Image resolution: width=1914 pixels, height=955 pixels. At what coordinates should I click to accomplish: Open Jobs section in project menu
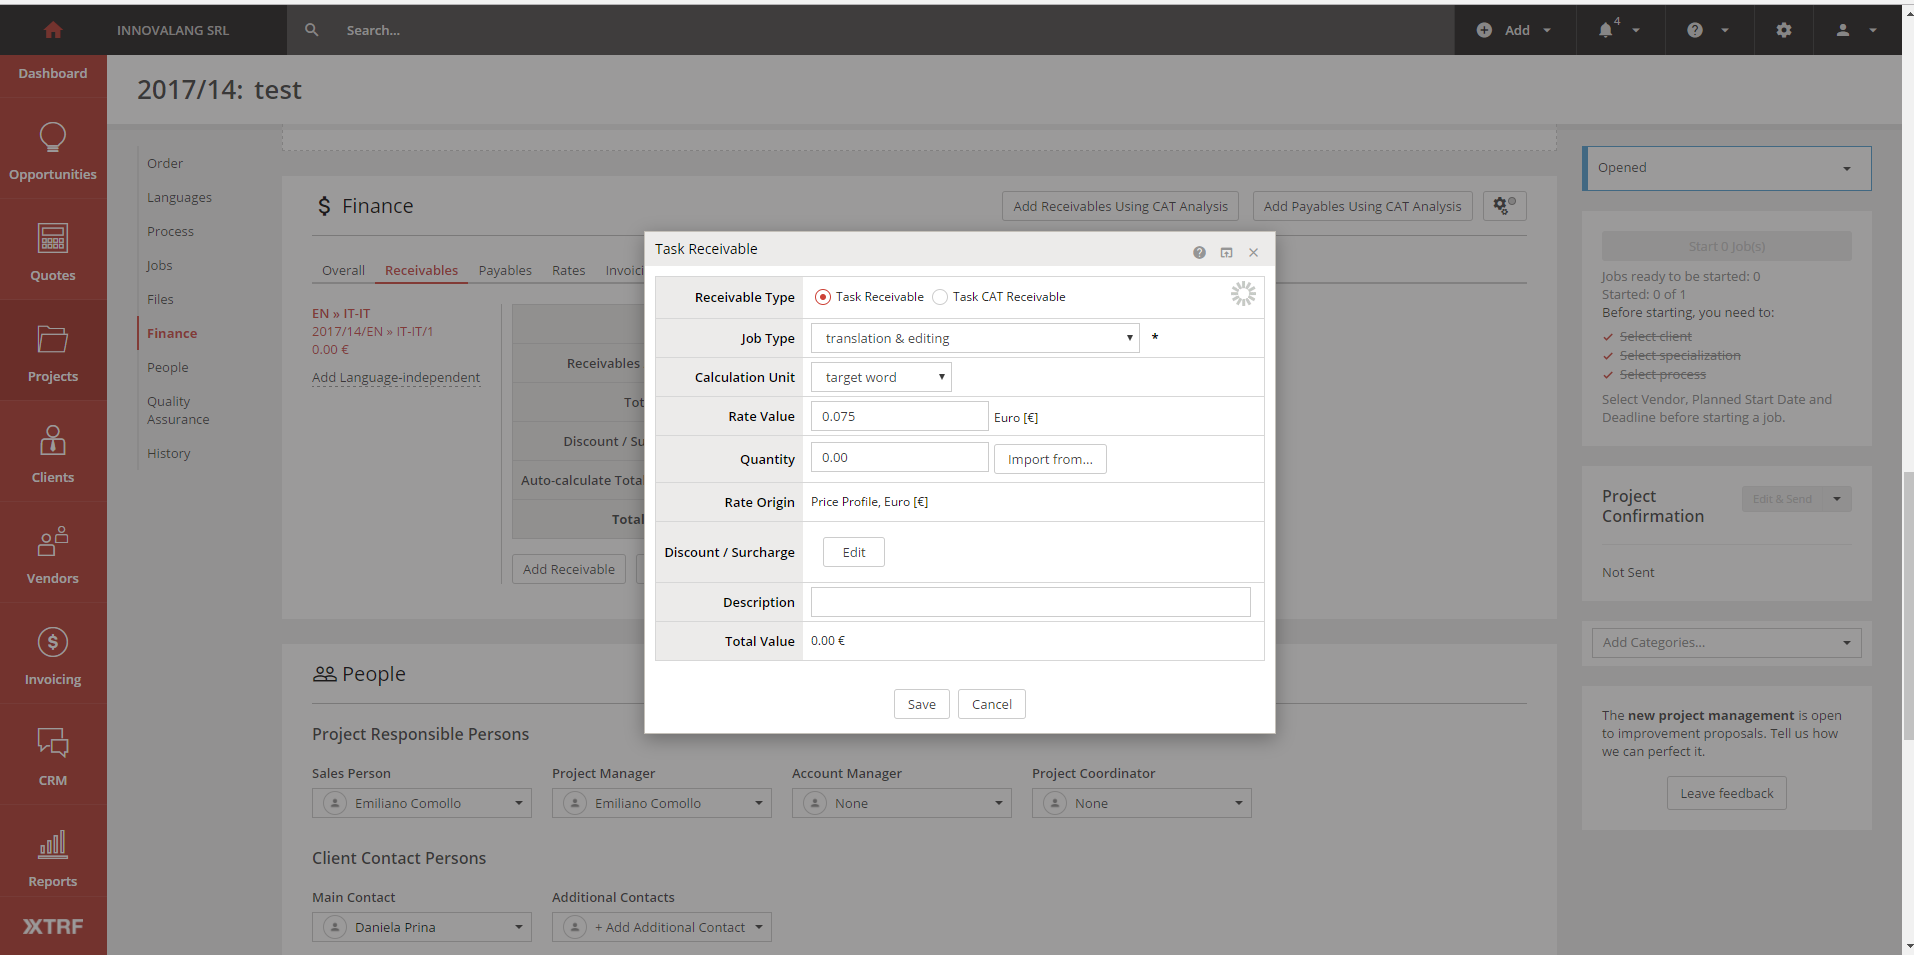[x=159, y=265]
